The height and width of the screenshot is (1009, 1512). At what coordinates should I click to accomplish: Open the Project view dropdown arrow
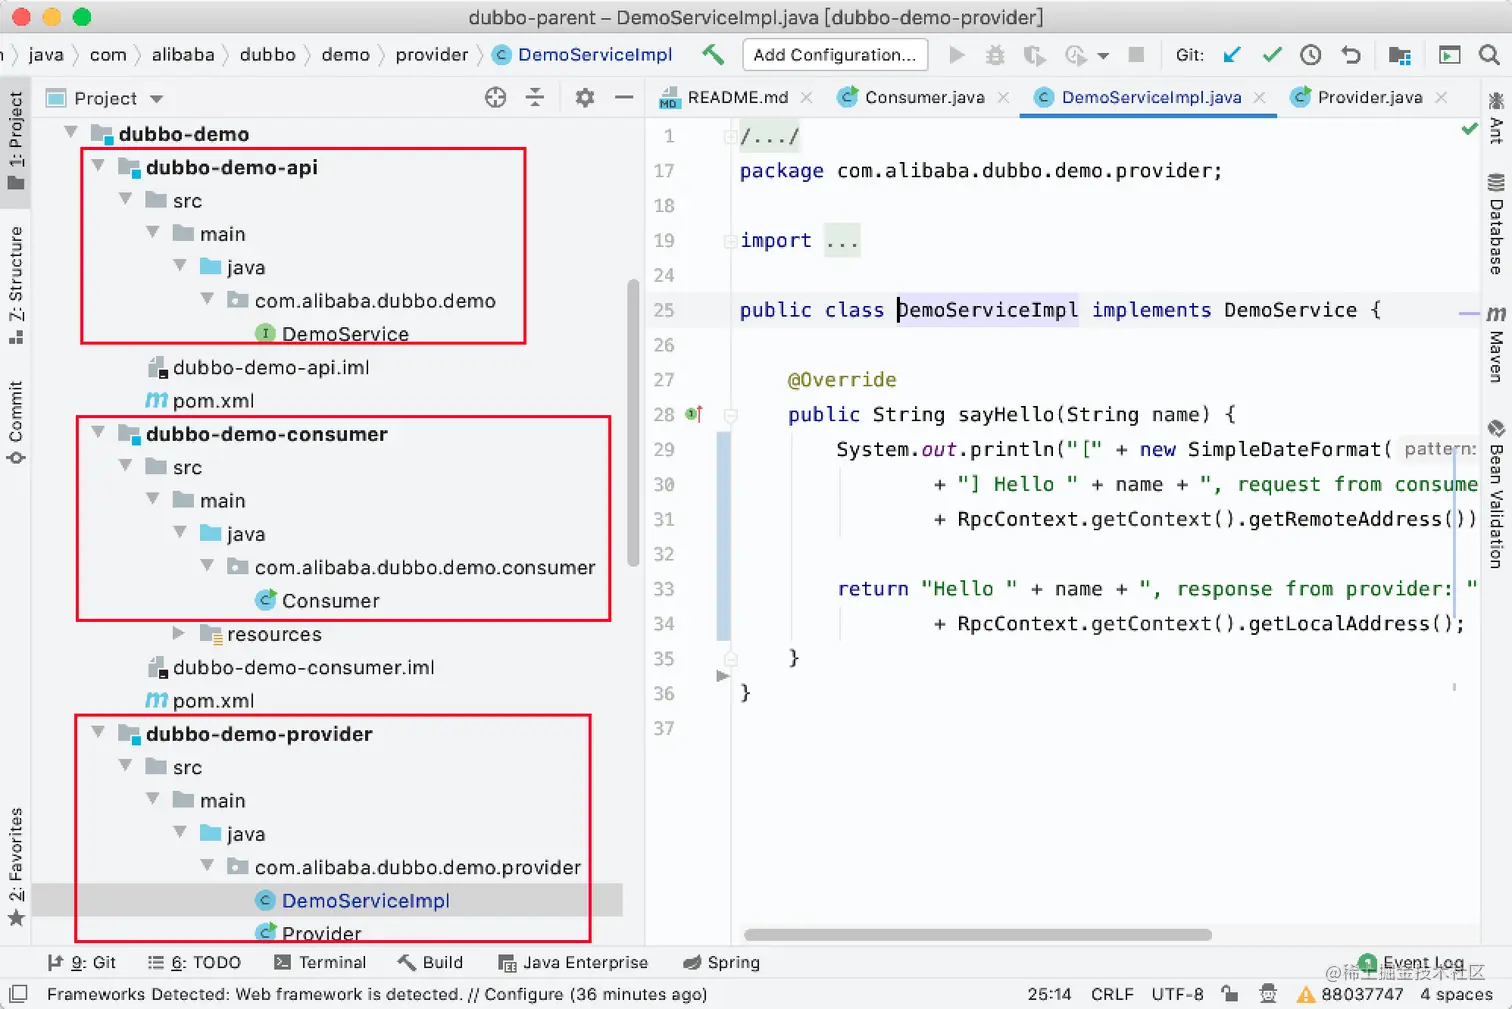pos(156,98)
